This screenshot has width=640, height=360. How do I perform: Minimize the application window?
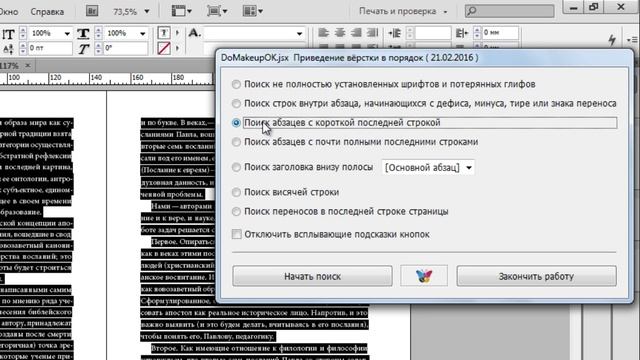coord(573,7)
